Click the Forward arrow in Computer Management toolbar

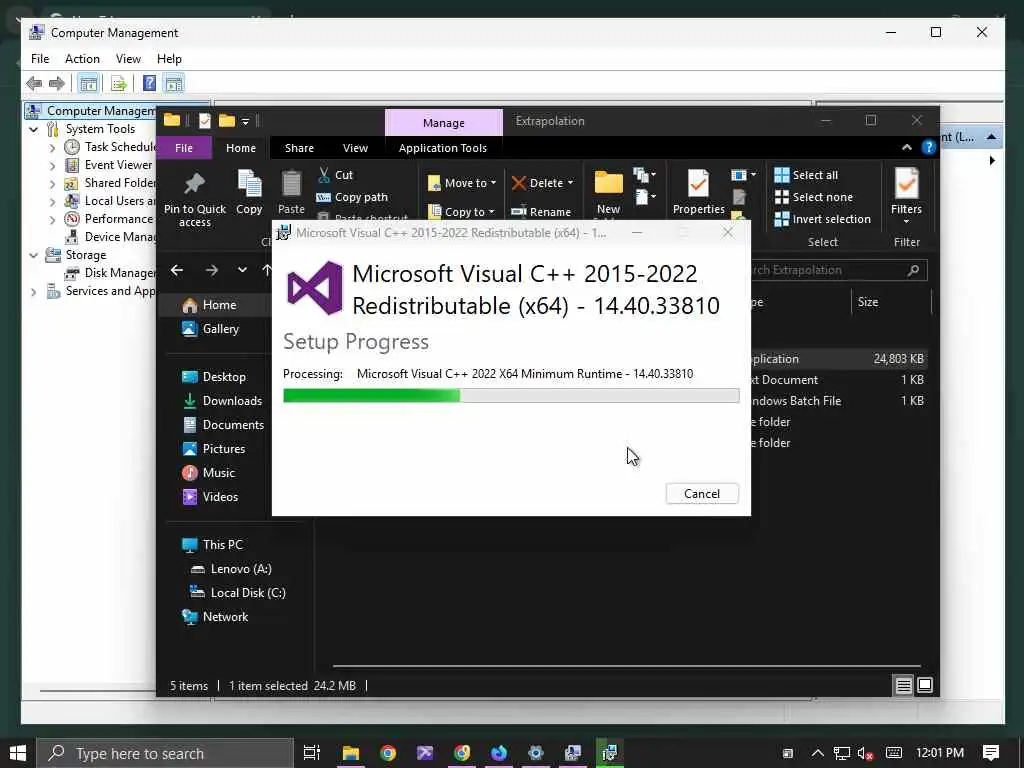[57, 83]
